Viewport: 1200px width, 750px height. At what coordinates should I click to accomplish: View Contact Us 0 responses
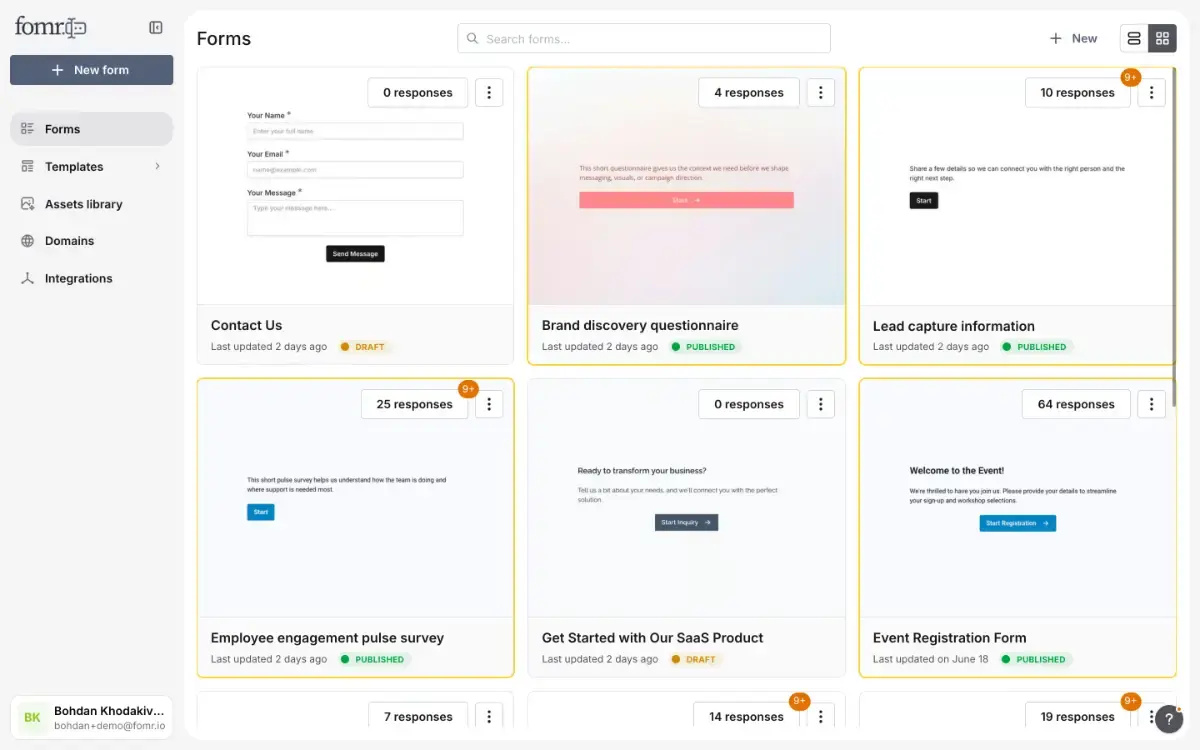(x=418, y=93)
